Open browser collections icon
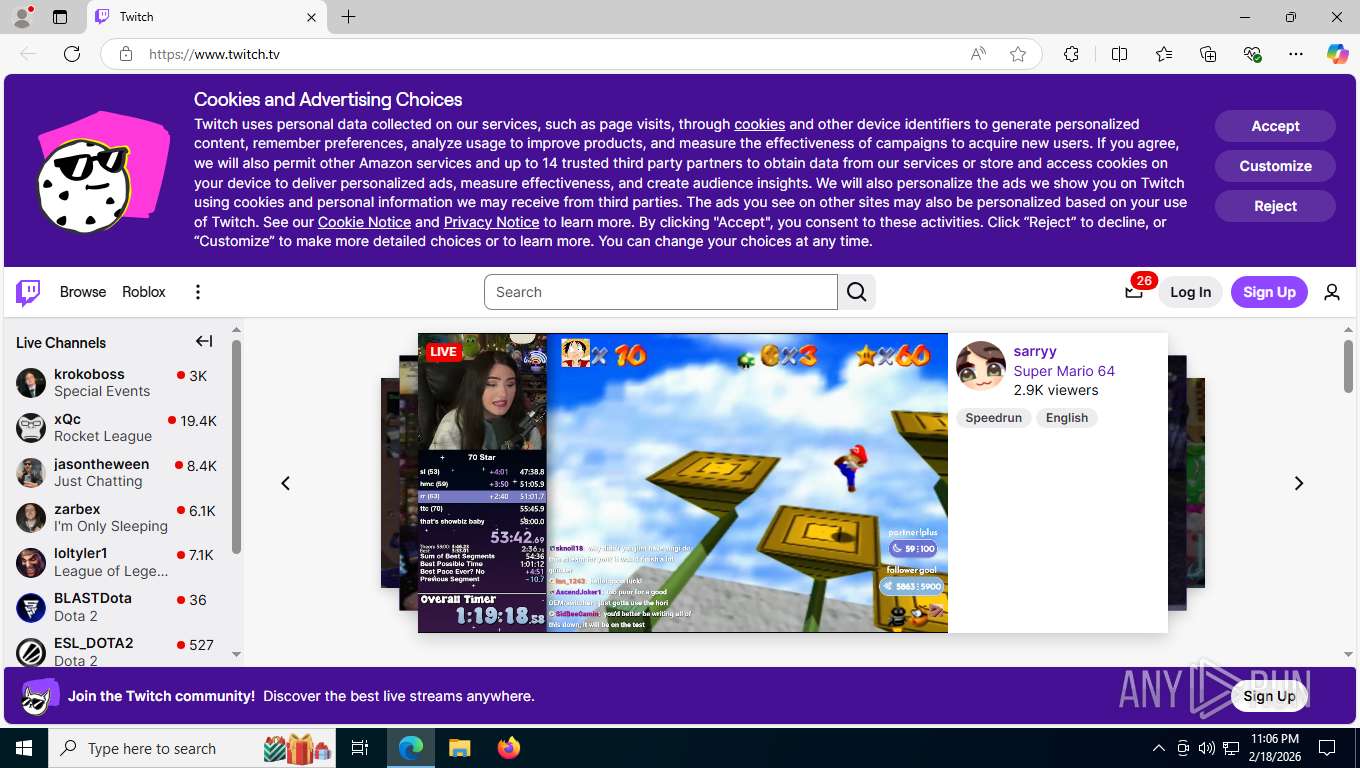 1208,54
